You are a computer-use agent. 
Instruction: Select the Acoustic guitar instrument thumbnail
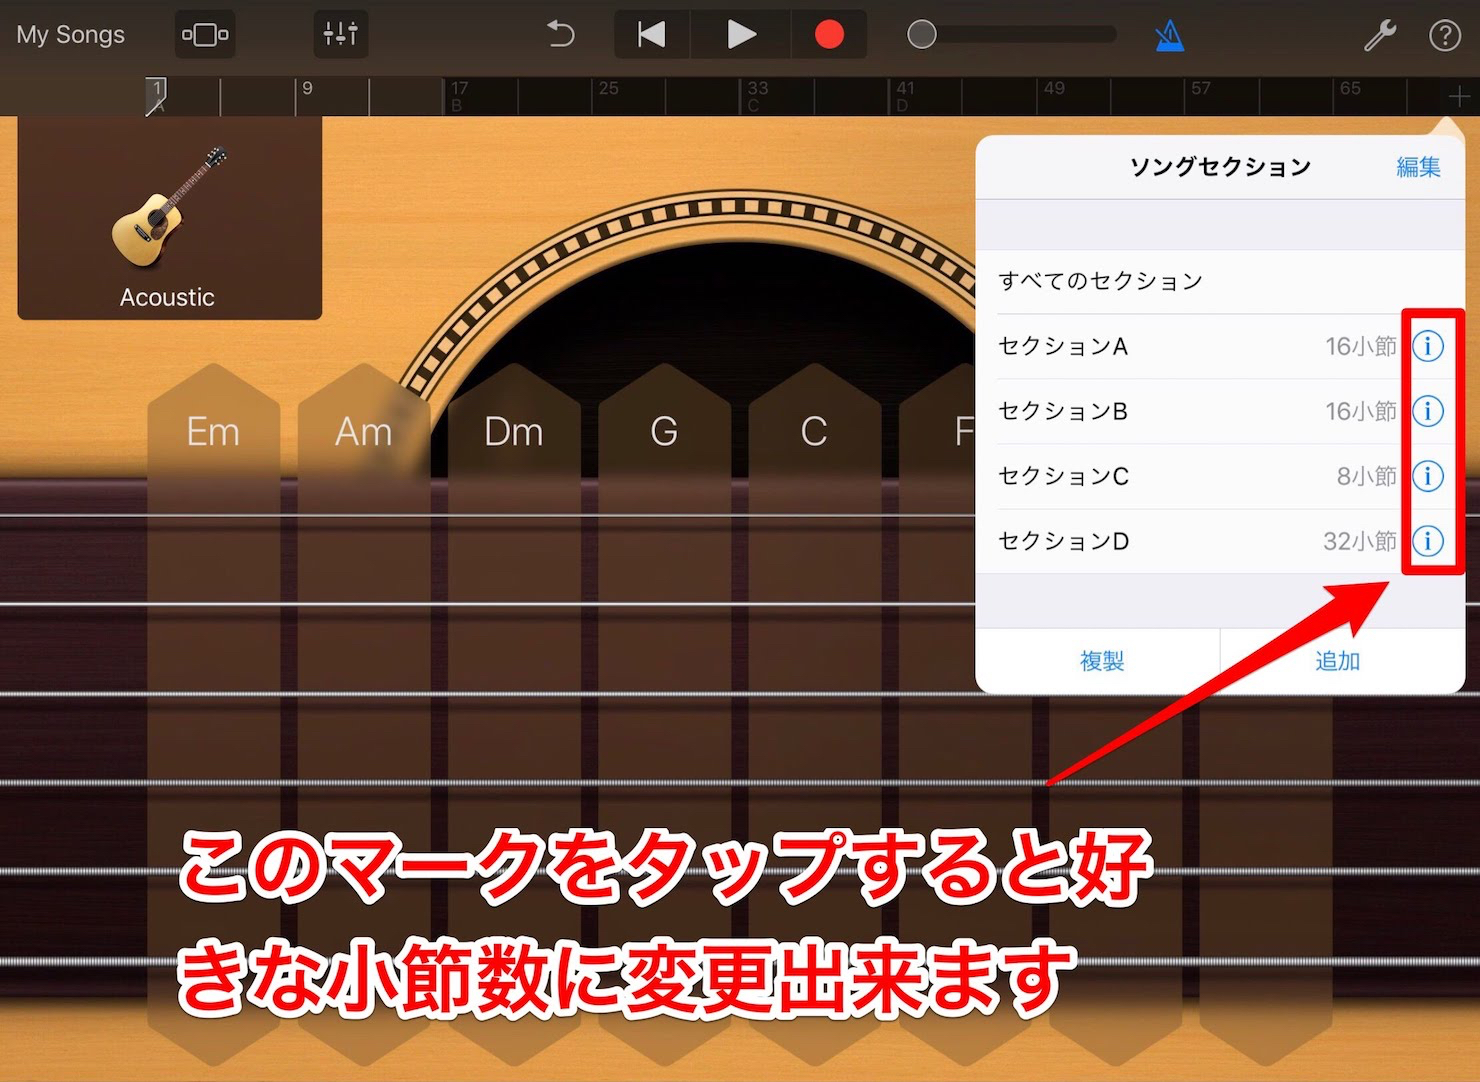point(169,219)
